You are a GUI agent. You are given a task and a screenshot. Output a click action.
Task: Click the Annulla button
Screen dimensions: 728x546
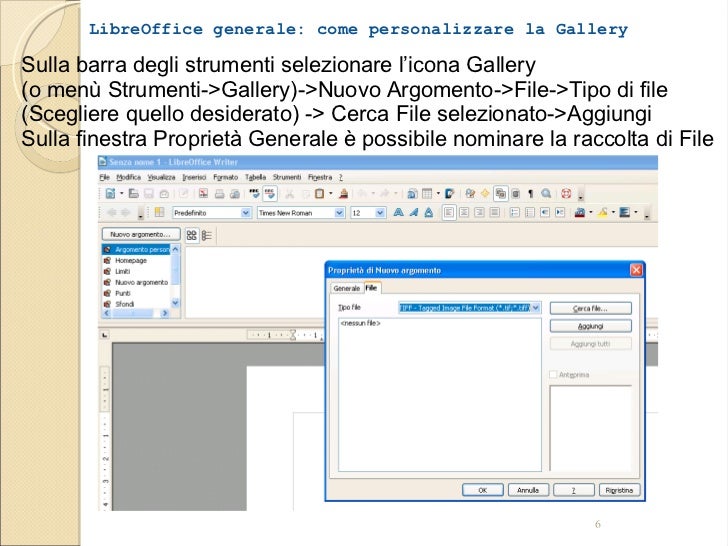click(x=528, y=490)
